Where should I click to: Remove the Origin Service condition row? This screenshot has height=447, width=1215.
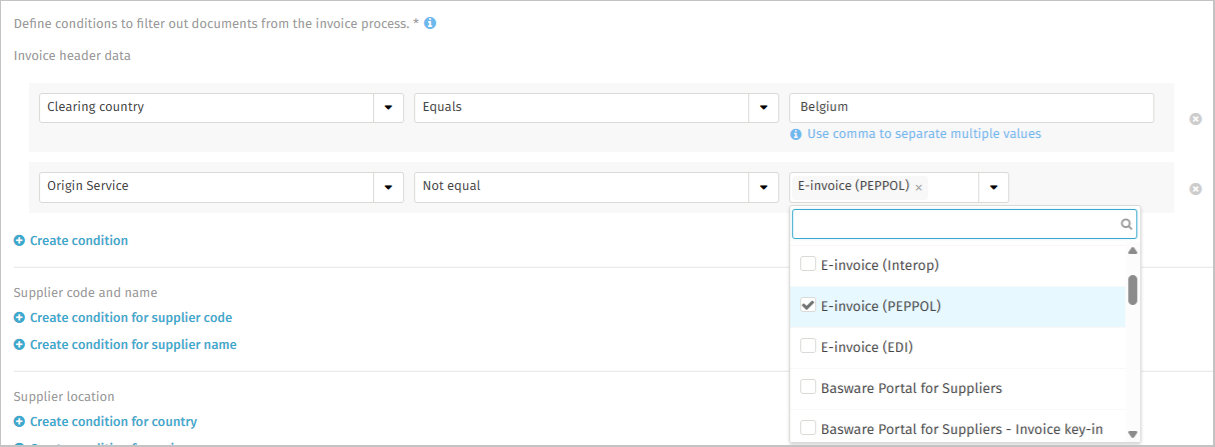[1195, 188]
